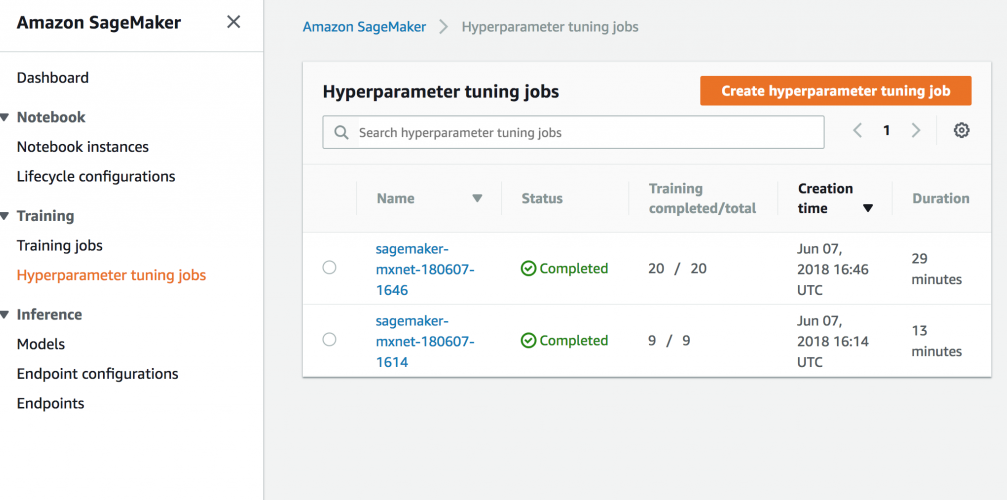The width and height of the screenshot is (1007, 500).
Task: Click breadcrumb chevron separator
Action: pyautogui.click(x=443, y=27)
